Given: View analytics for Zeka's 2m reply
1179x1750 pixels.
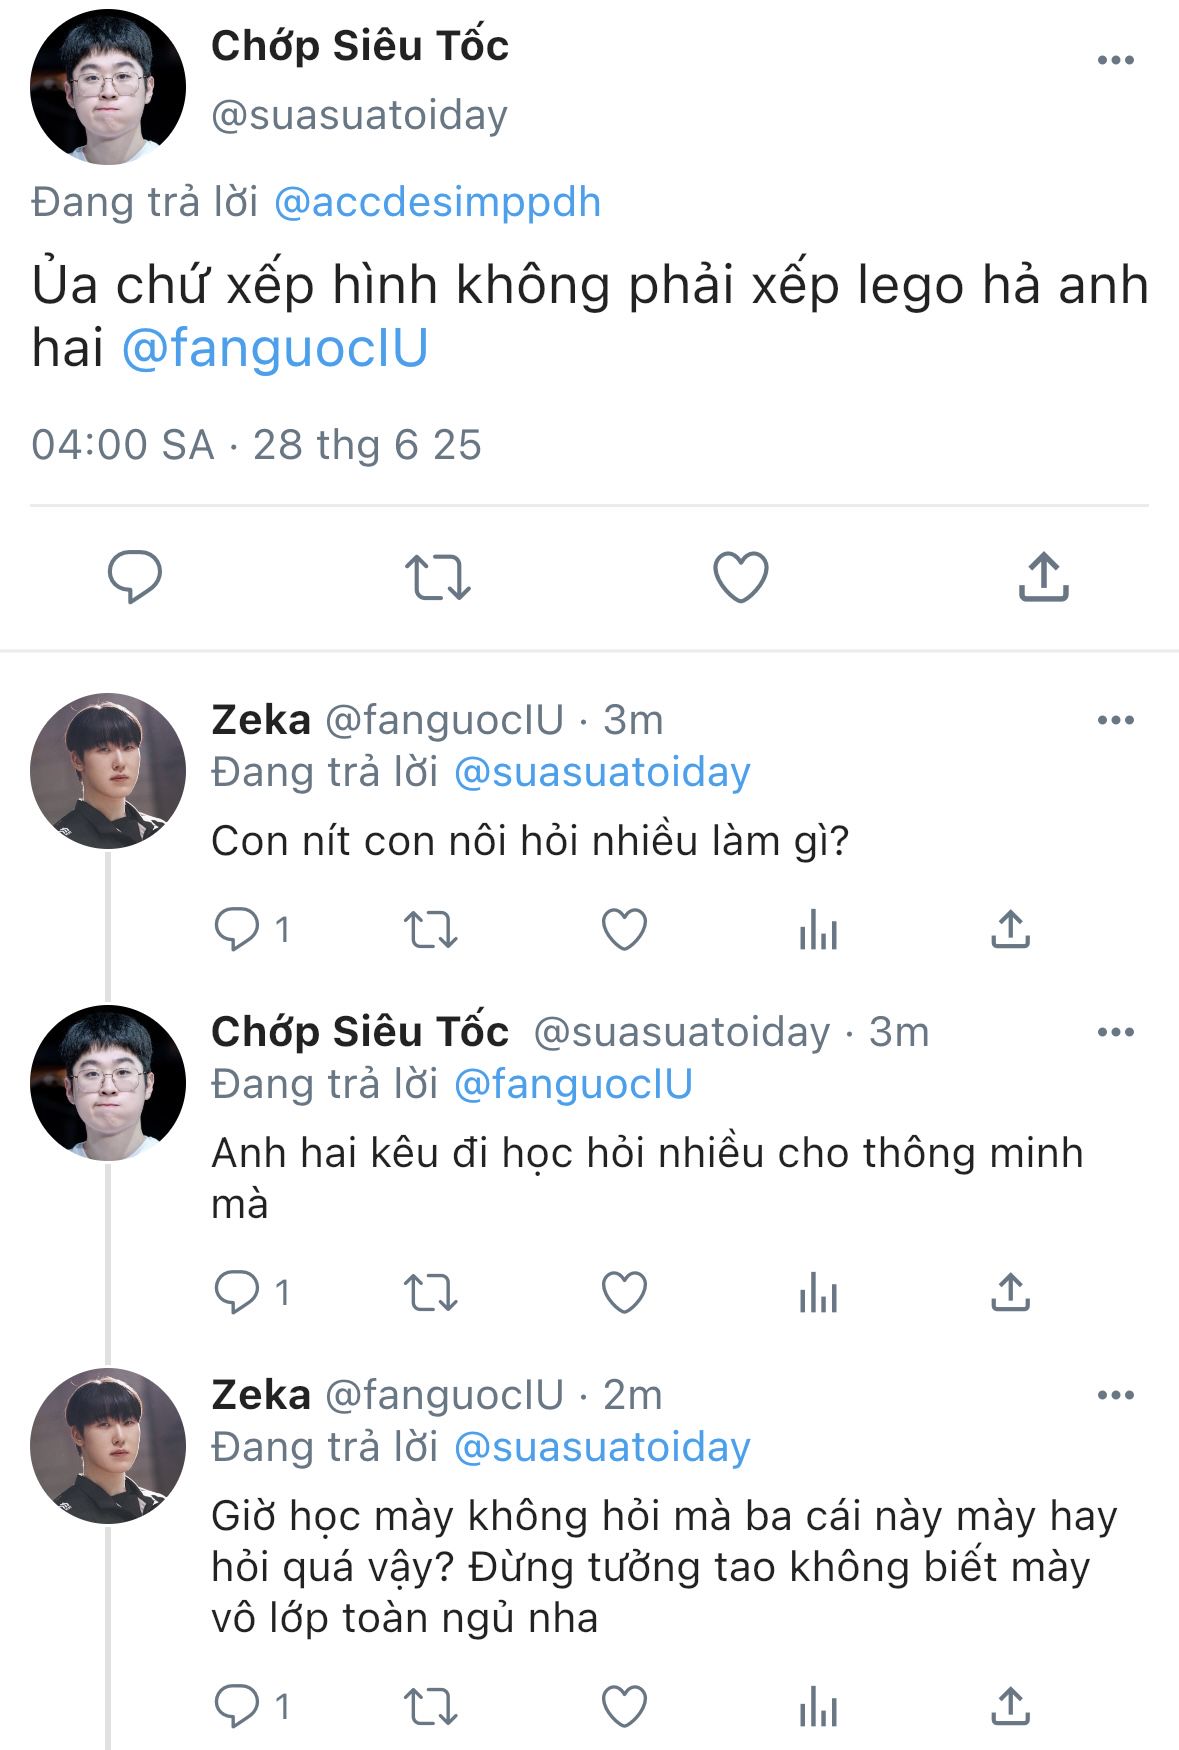Looking at the screenshot, I should [x=818, y=1706].
